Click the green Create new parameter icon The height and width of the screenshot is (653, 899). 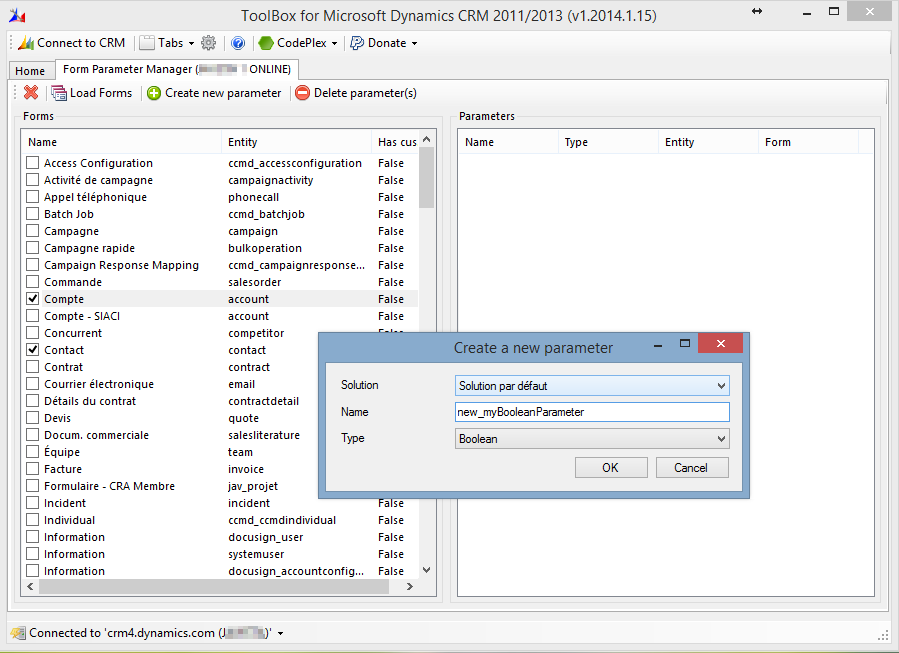coord(154,93)
